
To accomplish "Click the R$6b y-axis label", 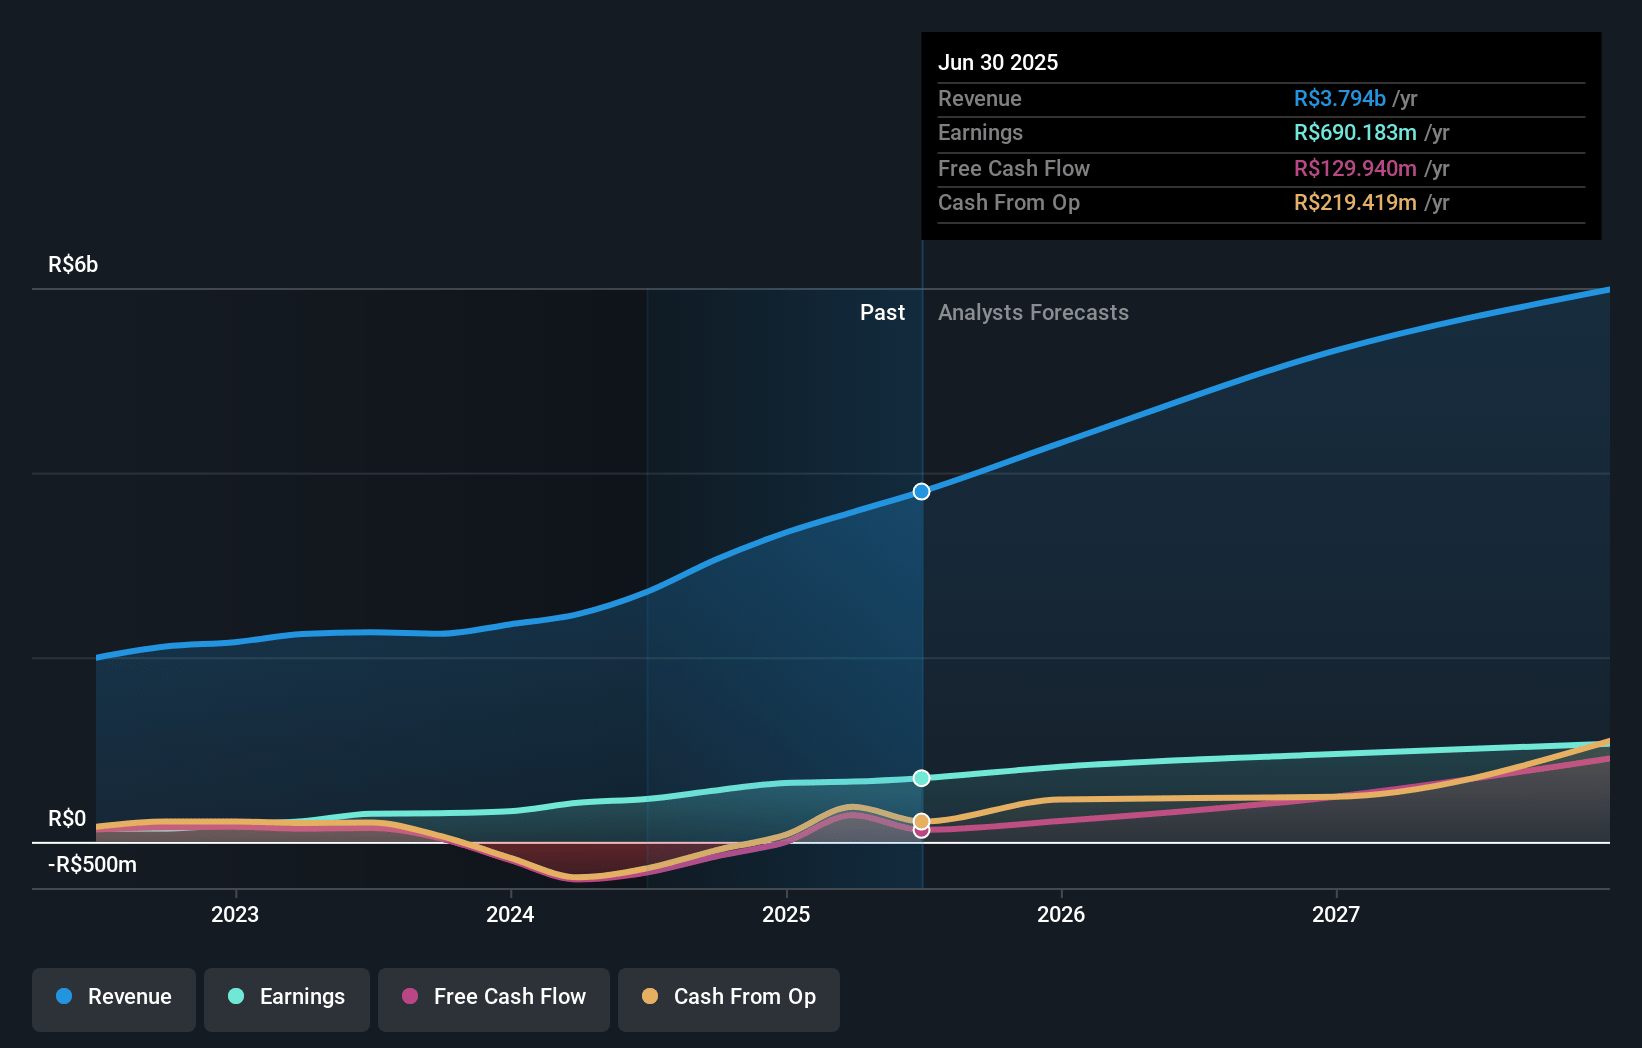I will click(73, 265).
